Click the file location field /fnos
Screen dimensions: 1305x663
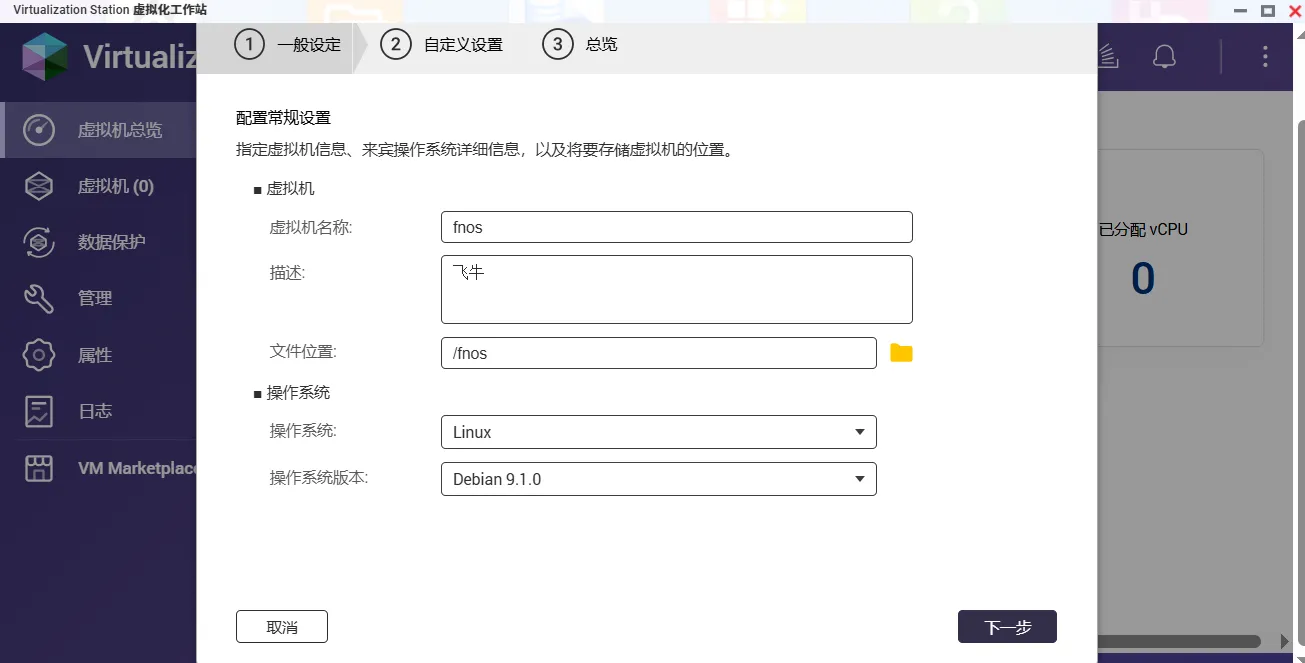click(x=658, y=353)
